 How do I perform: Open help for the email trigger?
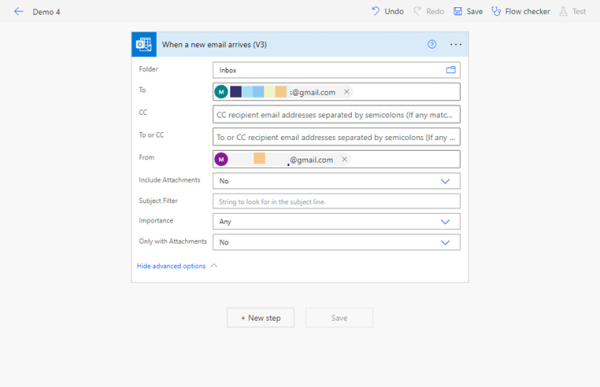pos(432,44)
